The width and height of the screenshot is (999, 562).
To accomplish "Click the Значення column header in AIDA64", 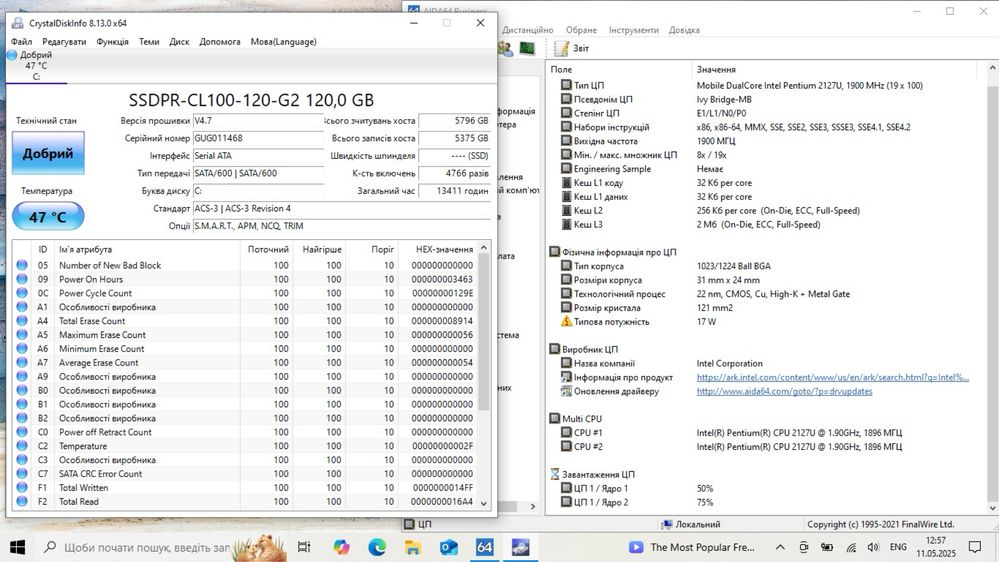I will point(716,69).
